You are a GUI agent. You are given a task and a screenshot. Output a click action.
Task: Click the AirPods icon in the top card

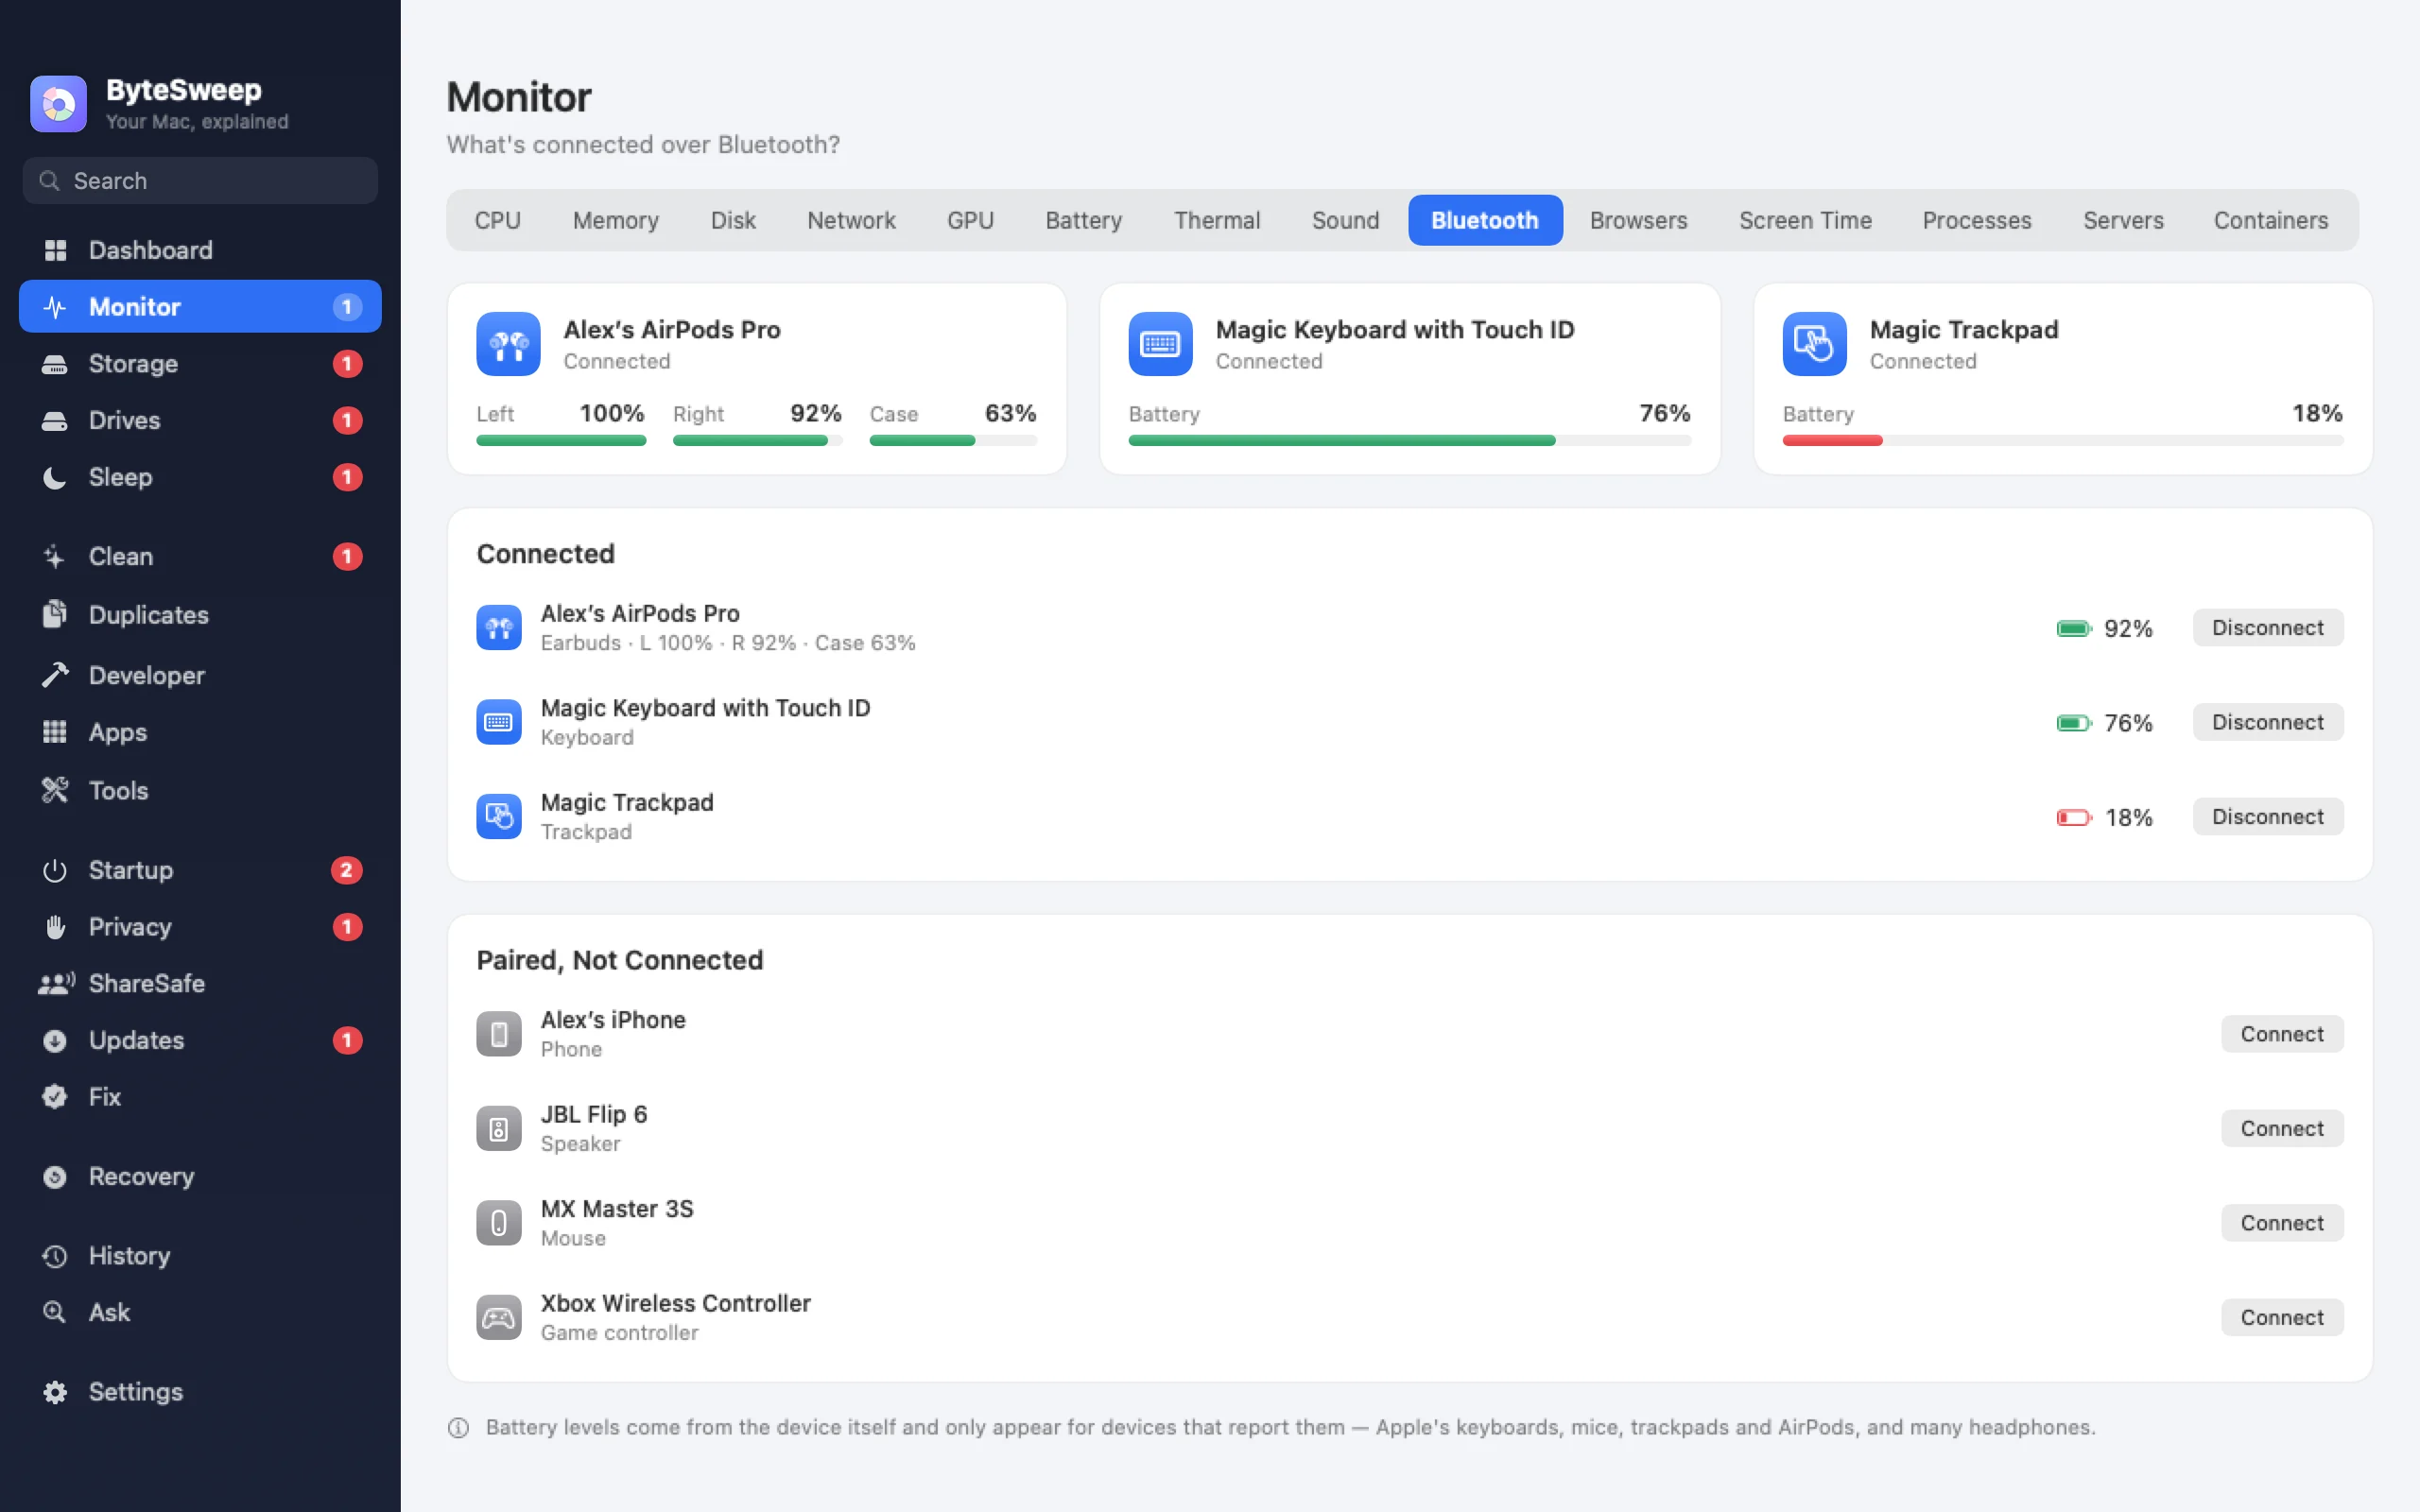pyautogui.click(x=508, y=344)
